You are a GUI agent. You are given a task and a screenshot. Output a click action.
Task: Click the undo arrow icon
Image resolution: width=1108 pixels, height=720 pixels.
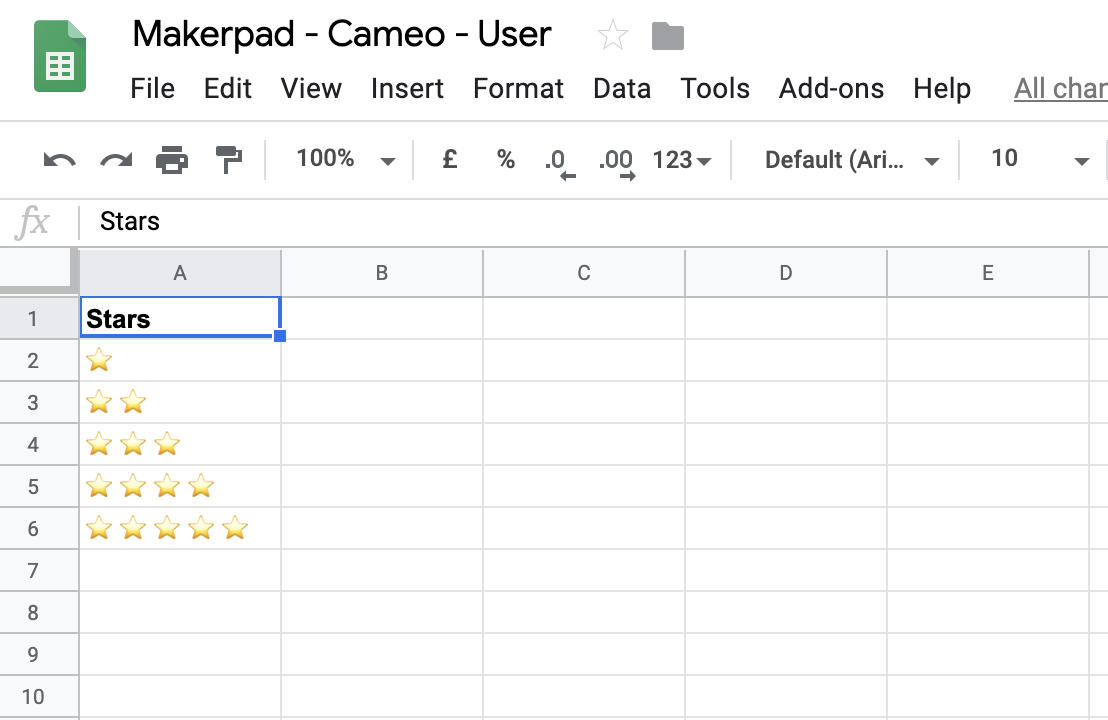pos(60,159)
